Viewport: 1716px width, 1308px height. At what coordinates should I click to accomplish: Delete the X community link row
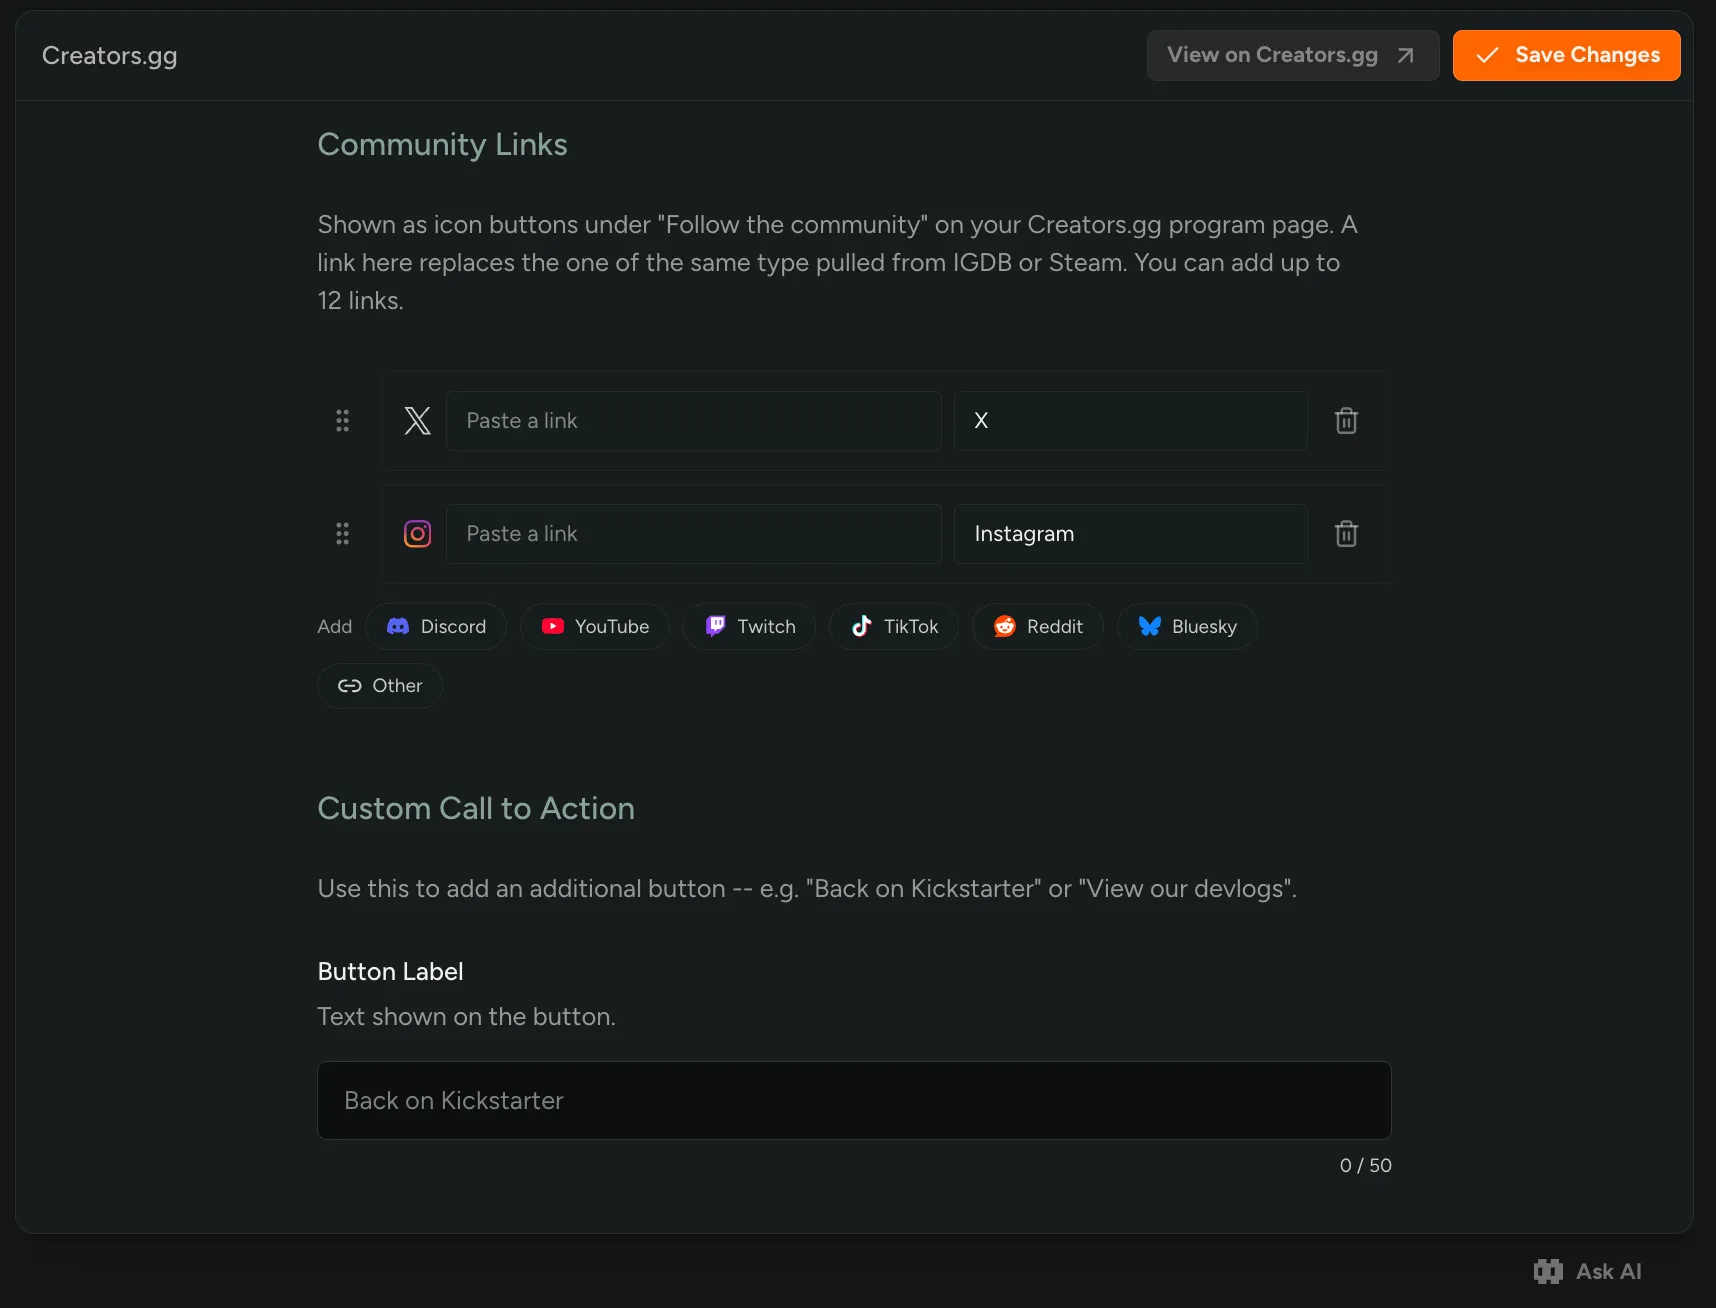[1346, 421]
